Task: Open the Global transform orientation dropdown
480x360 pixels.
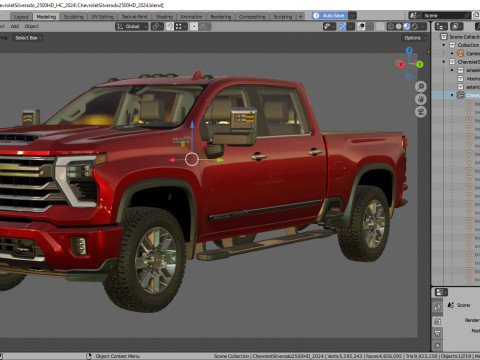Action: coord(132,26)
